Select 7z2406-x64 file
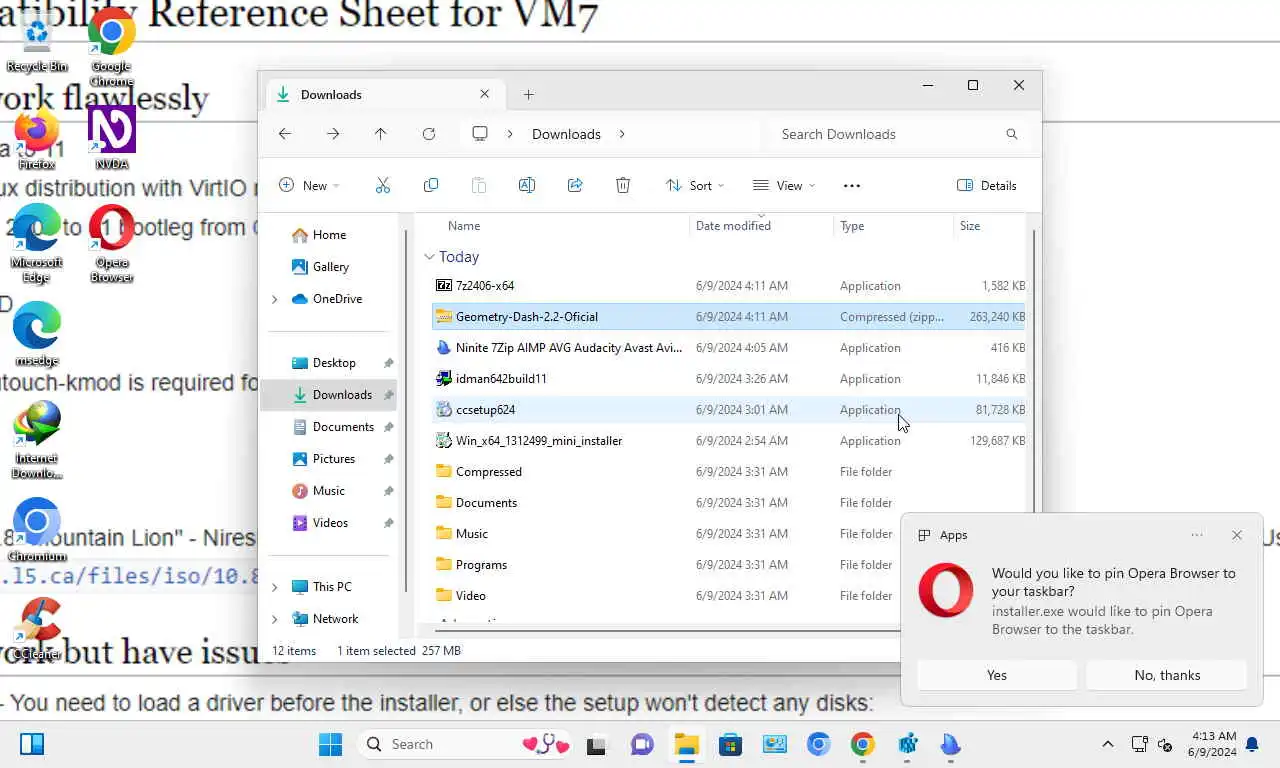This screenshot has height=768, width=1280. pos(730,286)
